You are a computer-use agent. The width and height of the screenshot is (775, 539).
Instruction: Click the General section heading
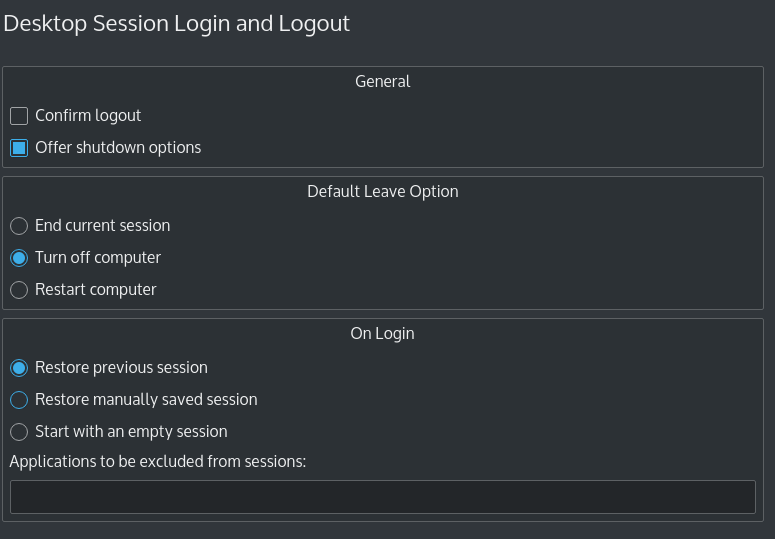[383, 82]
